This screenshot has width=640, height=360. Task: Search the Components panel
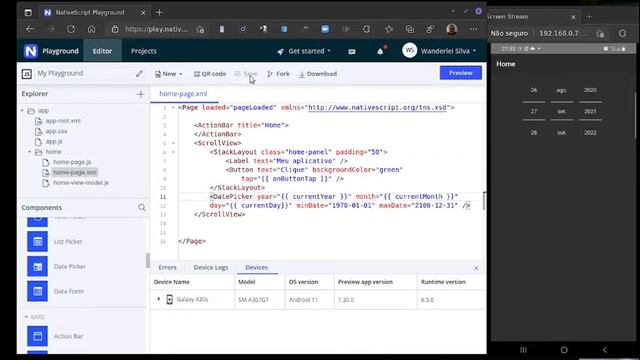pos(142,208)
